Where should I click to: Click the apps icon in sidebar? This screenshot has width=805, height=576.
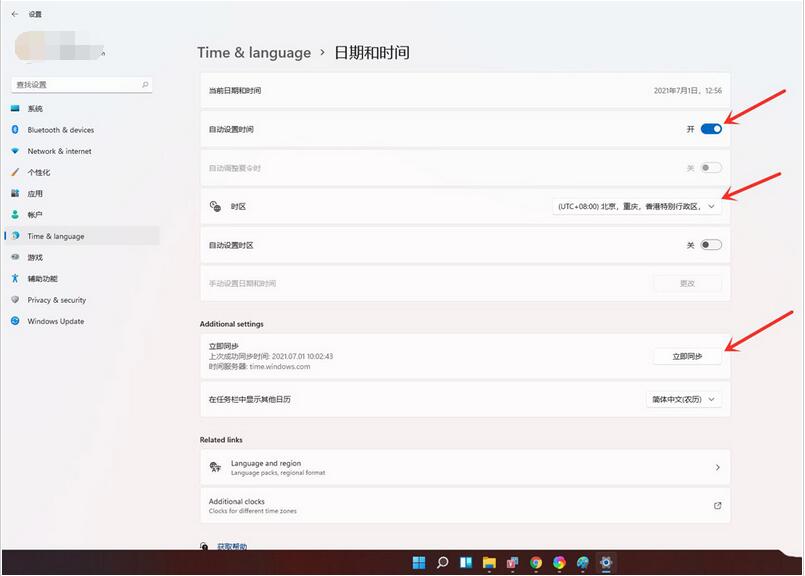[15, 193]
